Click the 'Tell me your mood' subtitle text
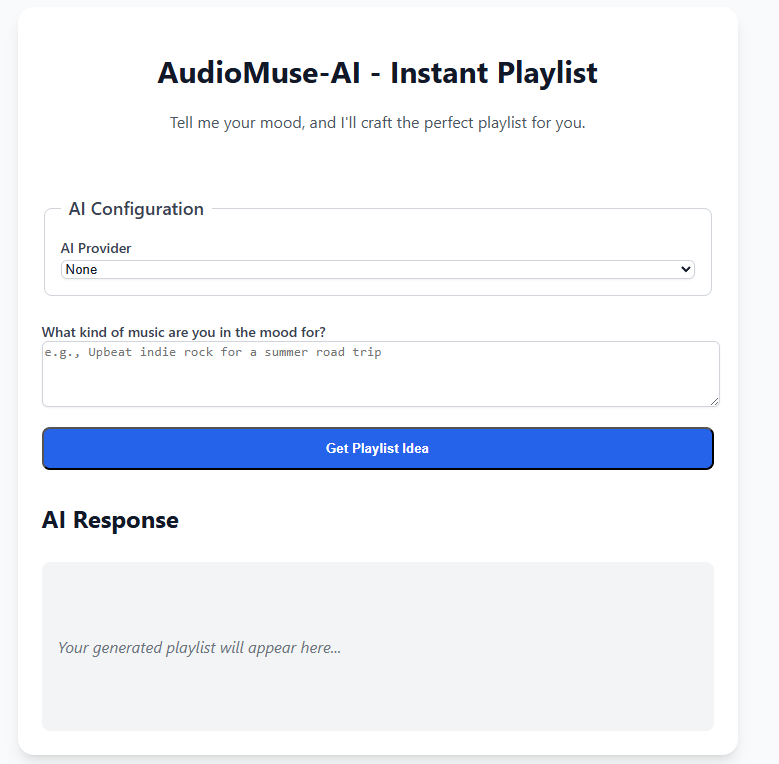The width and height of the screenshot is (779, 764). (377, 123)
